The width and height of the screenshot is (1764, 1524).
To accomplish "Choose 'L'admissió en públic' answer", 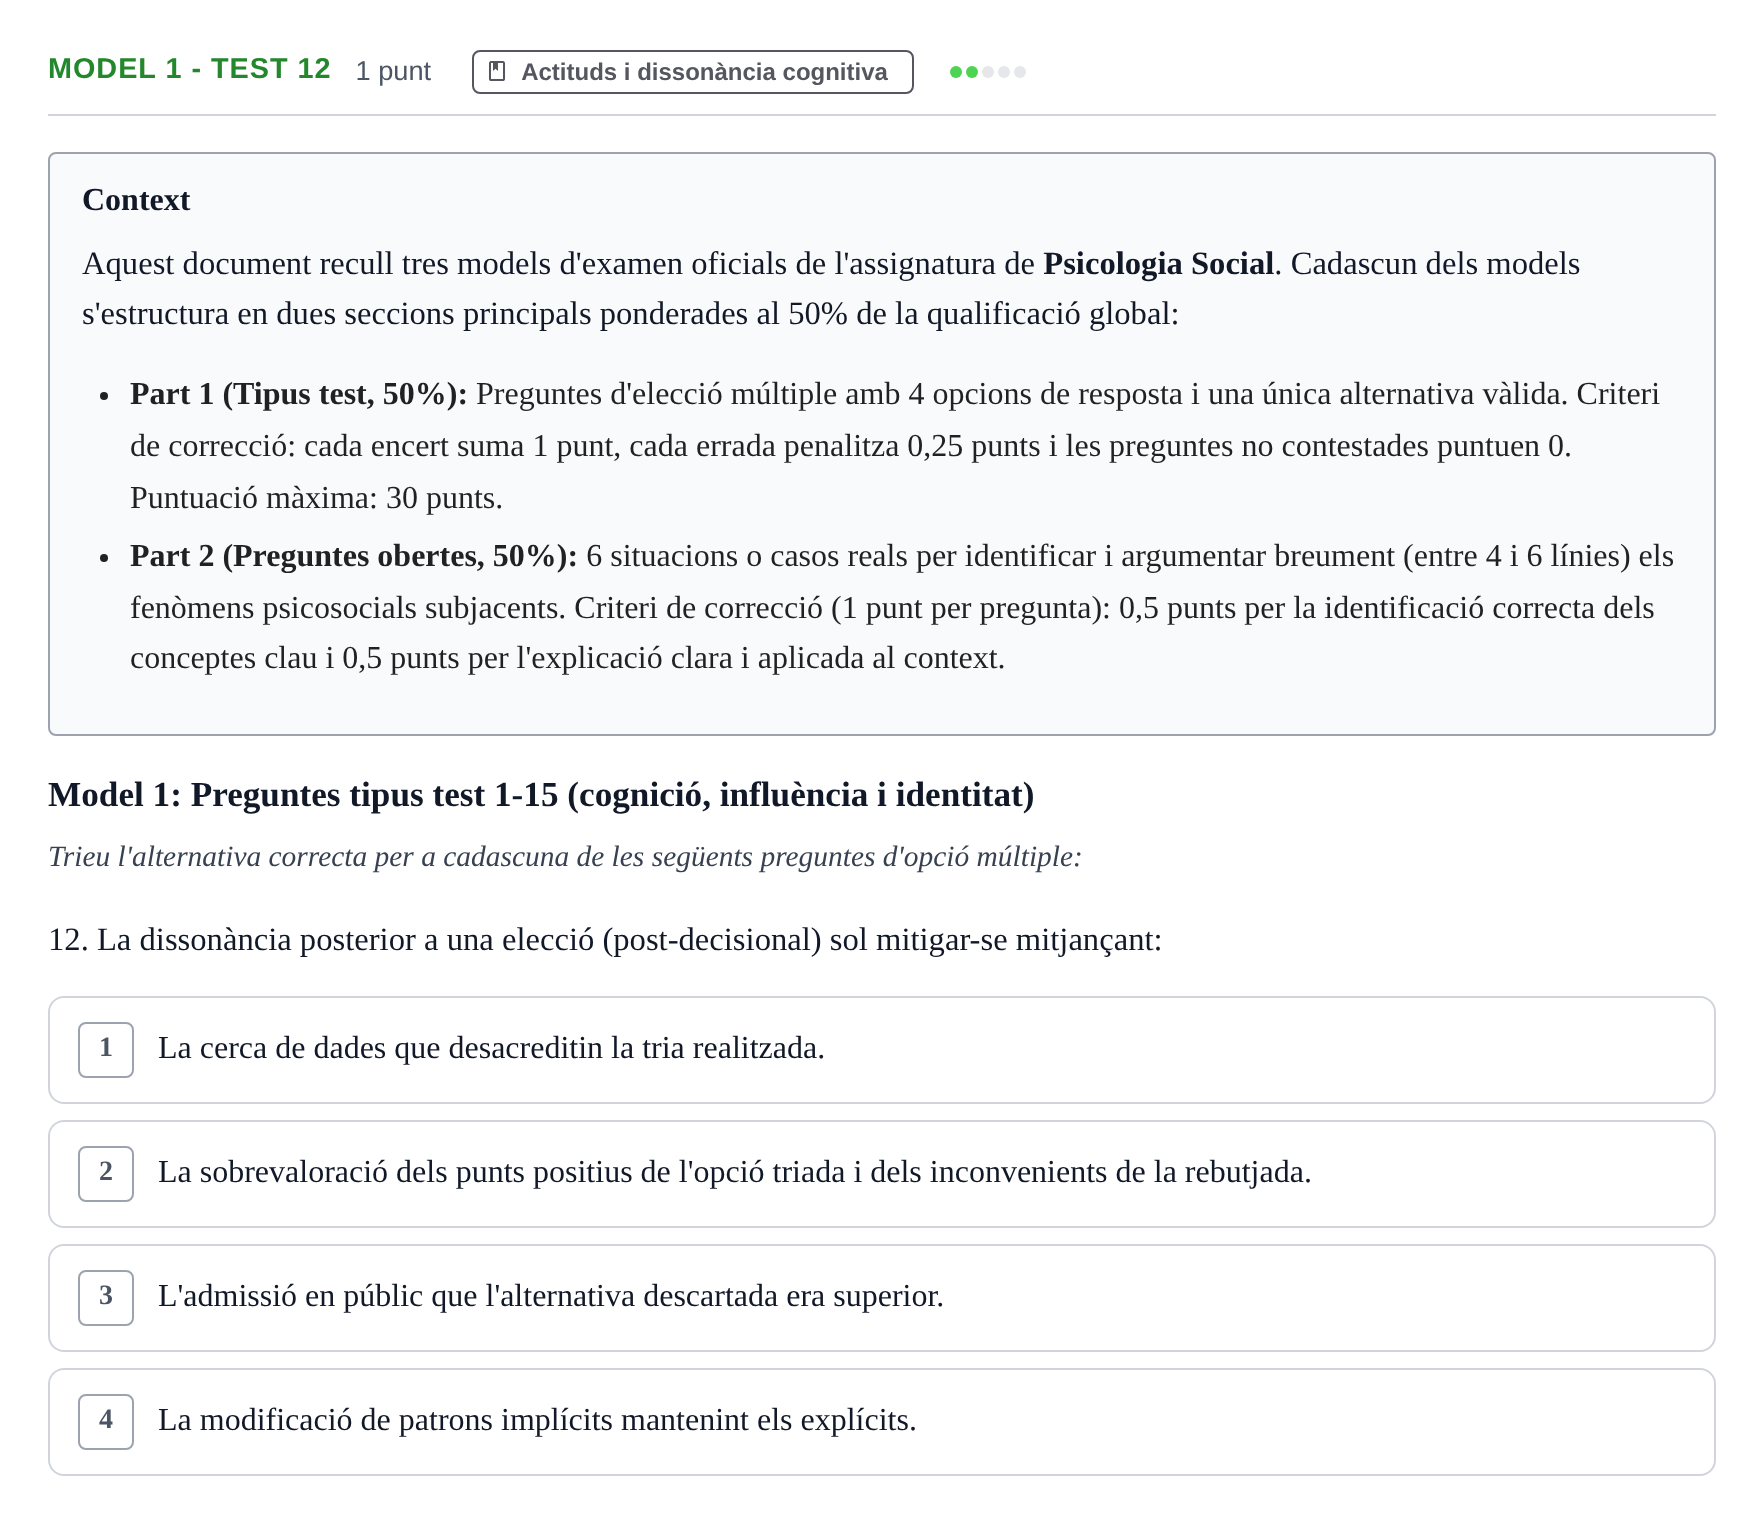I will 882,1298.
